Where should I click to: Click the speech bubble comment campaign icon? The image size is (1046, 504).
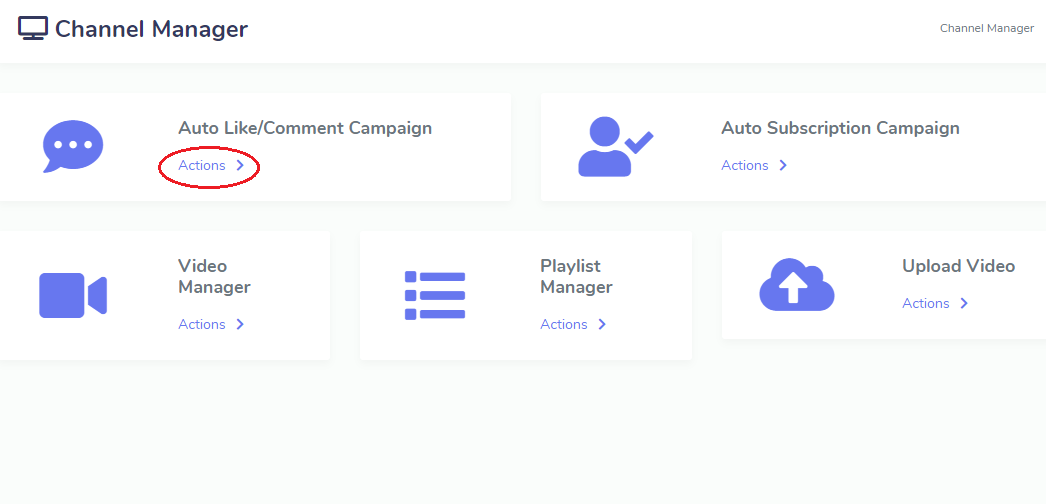[73, 146]
